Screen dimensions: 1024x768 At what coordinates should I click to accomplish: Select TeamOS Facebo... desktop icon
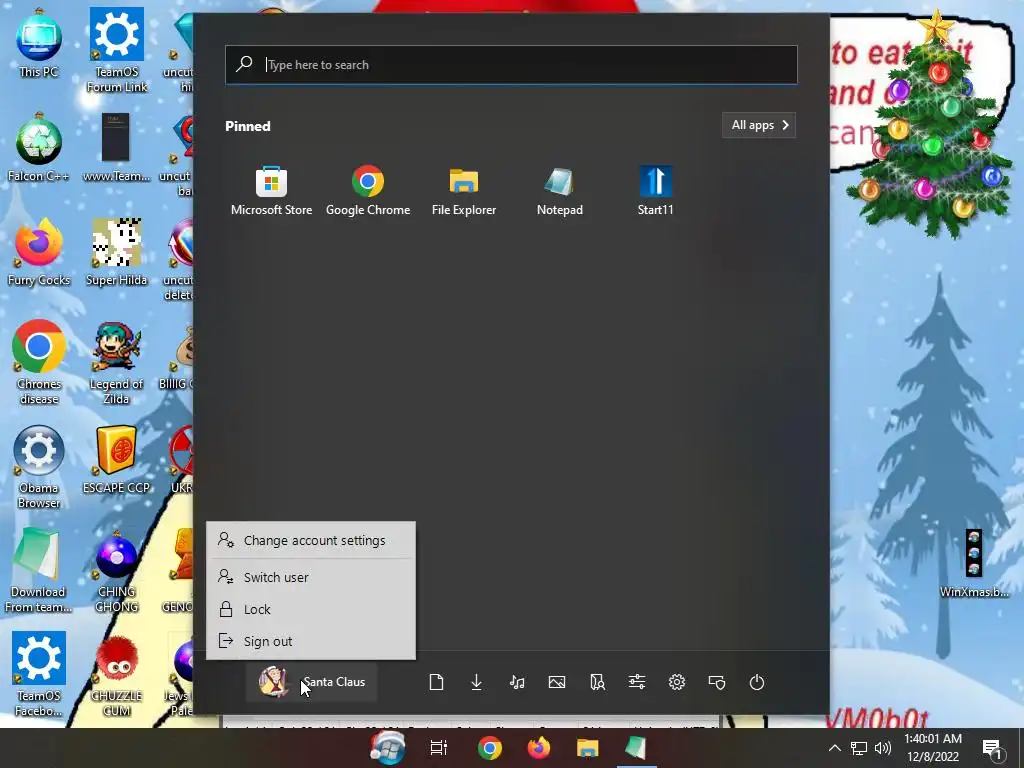39,675
